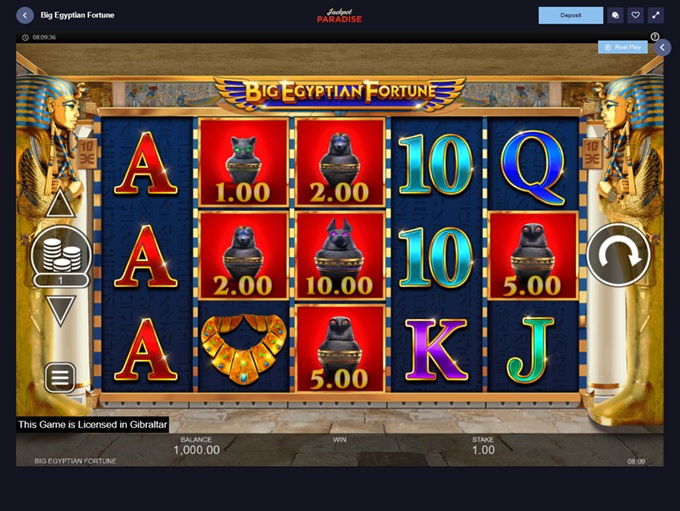
Task: Click the Deposit button
Action: (x=571, y=15)
